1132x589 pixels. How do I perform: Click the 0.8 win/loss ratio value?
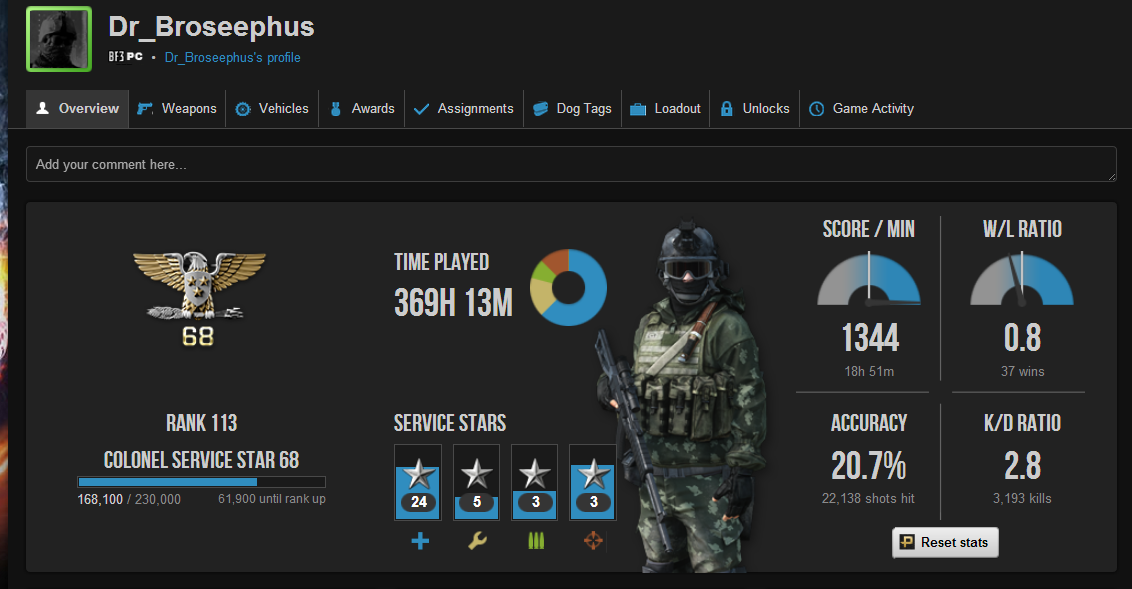pyautogui.click(x=1022, y=338)
